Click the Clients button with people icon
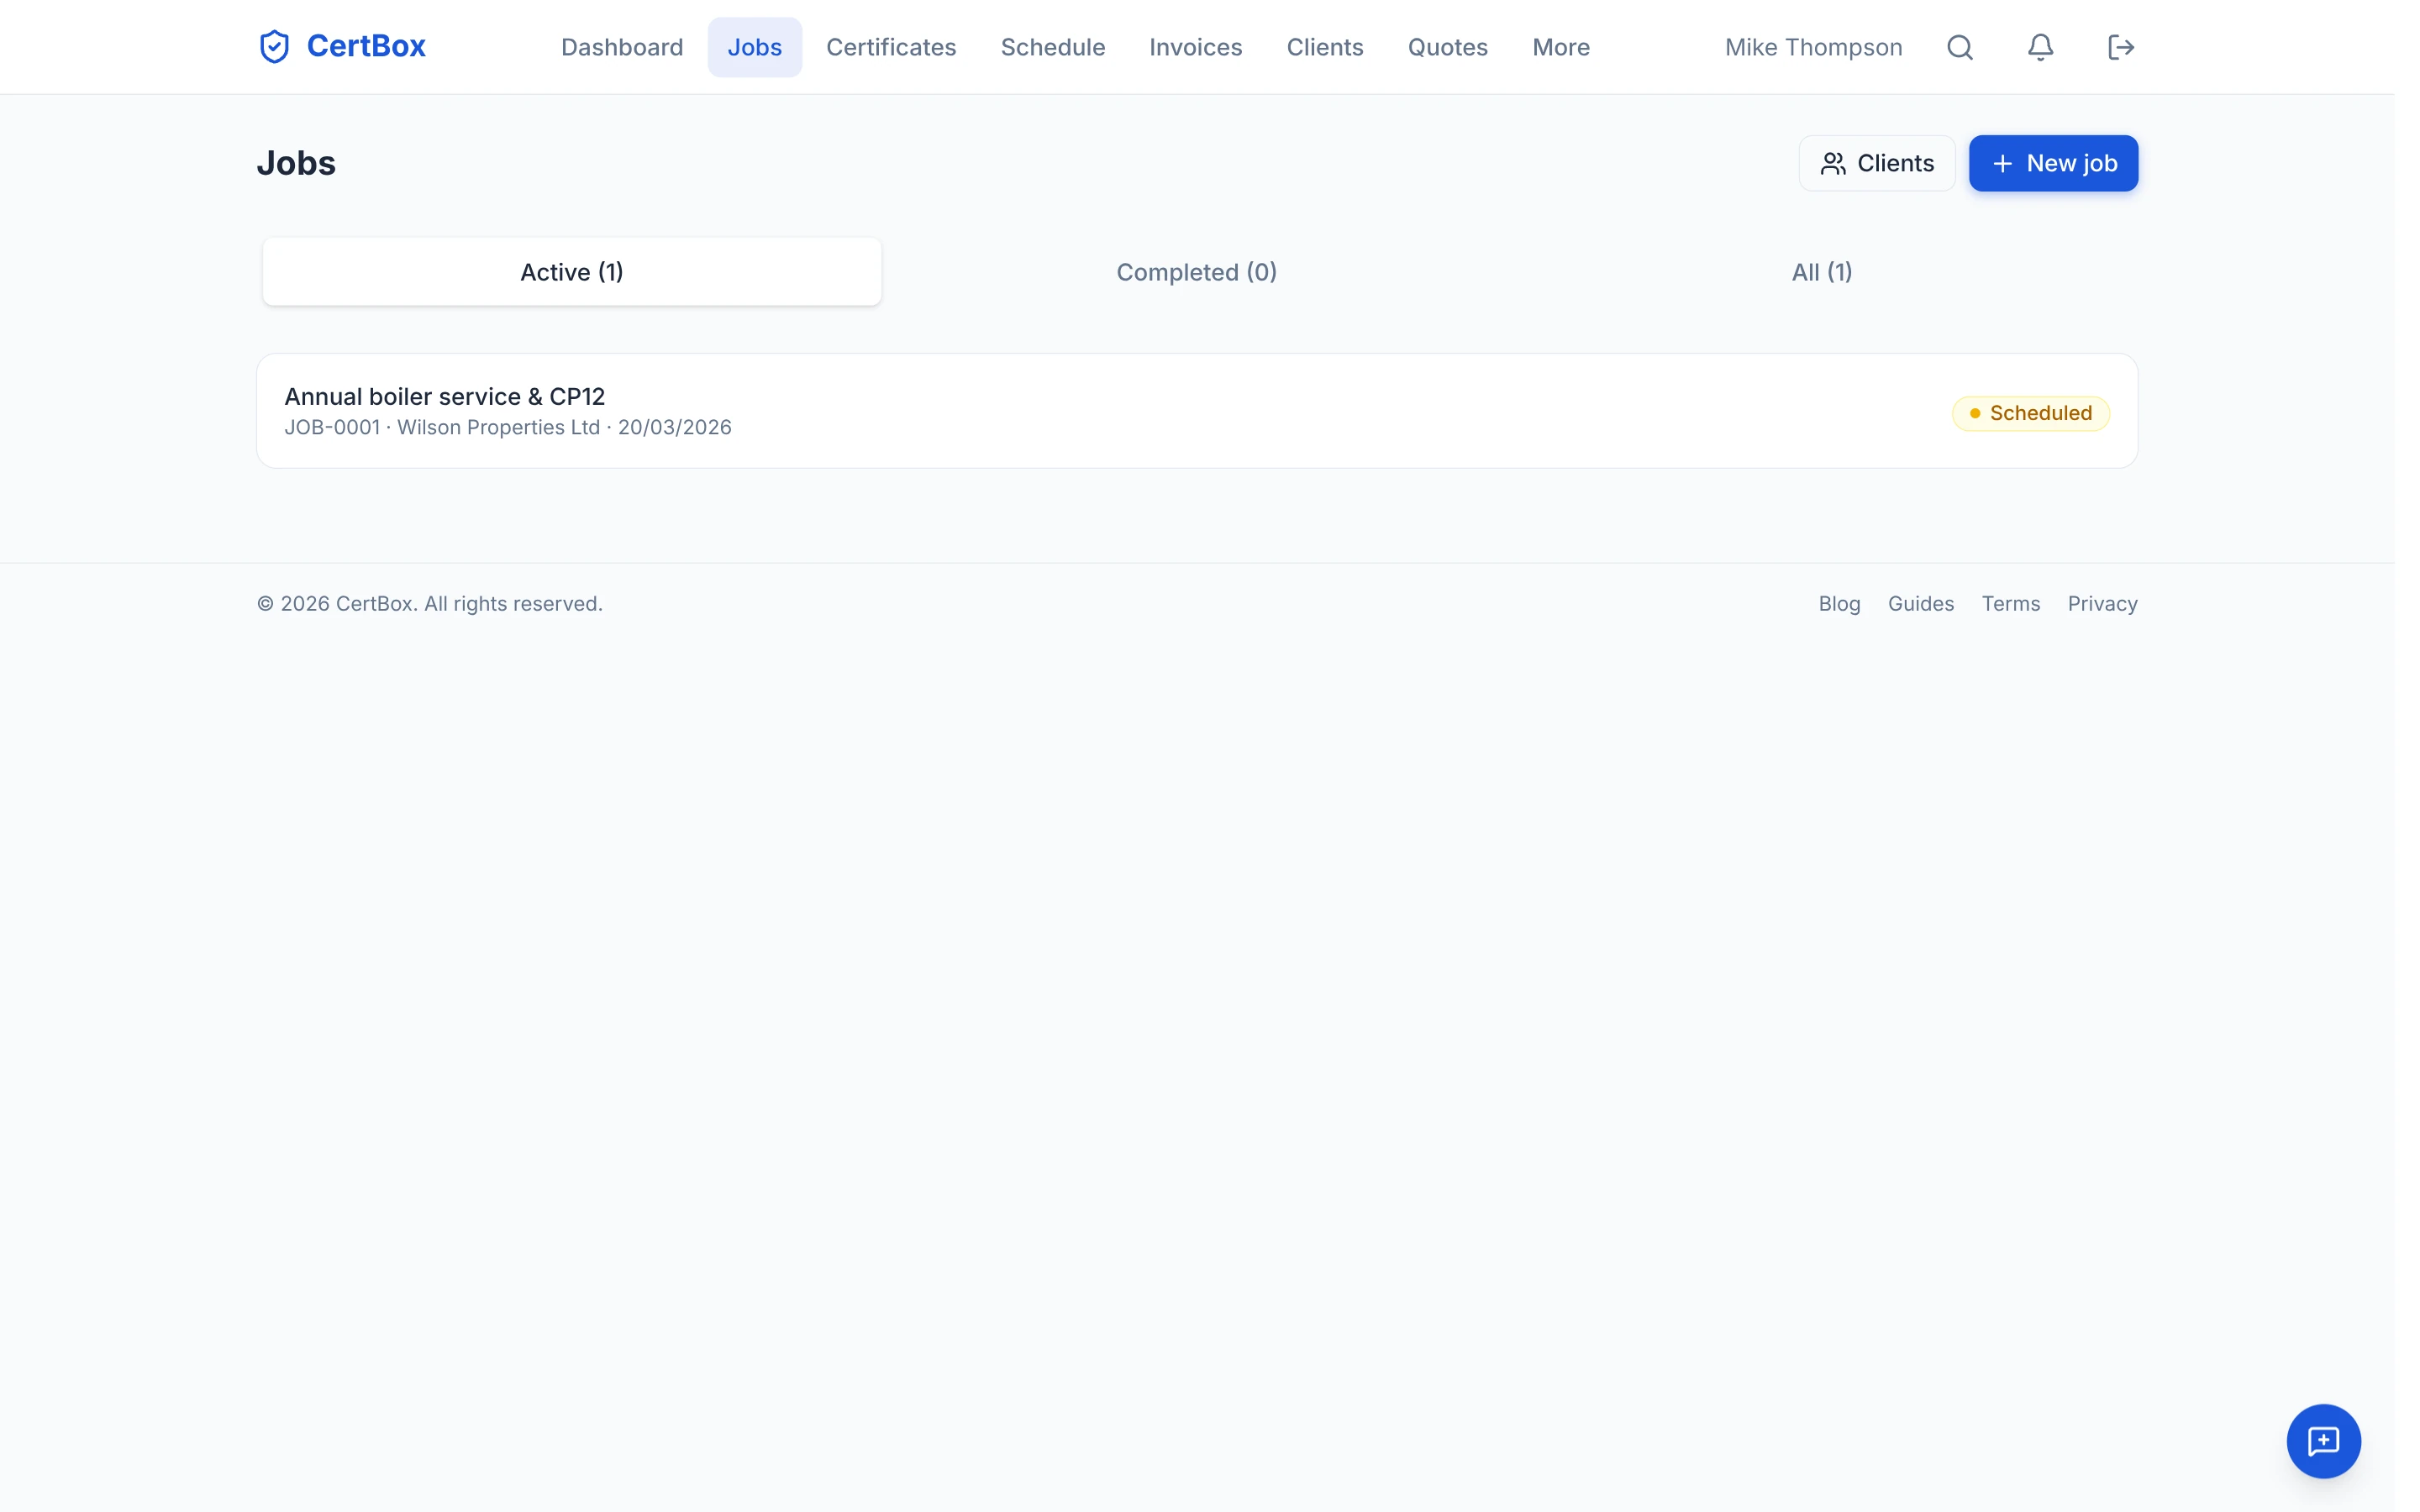Viewport: 2420px width, 1512px height. pyautogui.click(x=1876, y=163)
